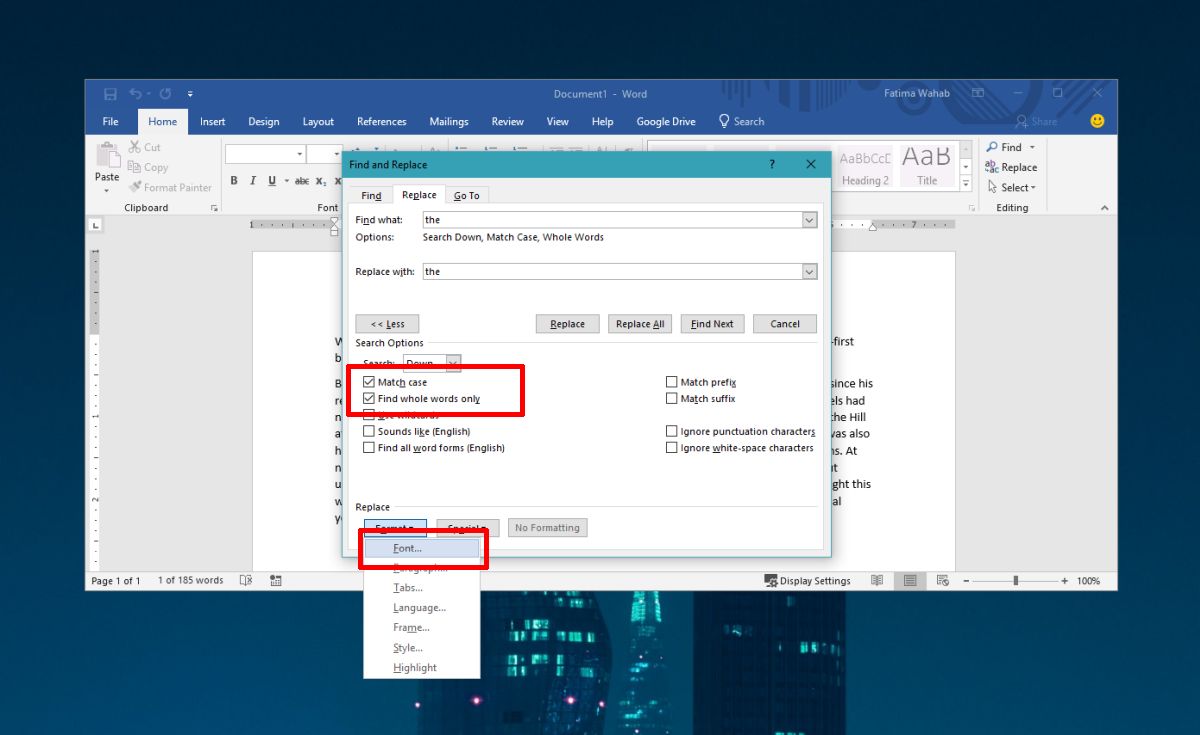Open the File tab
Image resolution: width=1200 pixels, height=735 pixels.
(111, 121)
